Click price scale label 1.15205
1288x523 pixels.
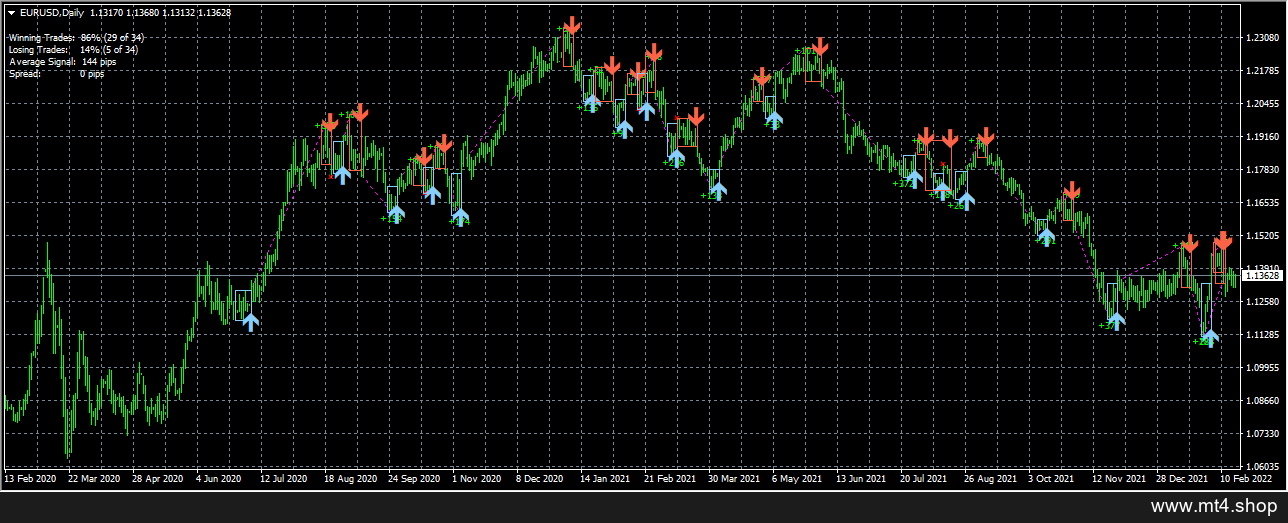[1262, 236]
